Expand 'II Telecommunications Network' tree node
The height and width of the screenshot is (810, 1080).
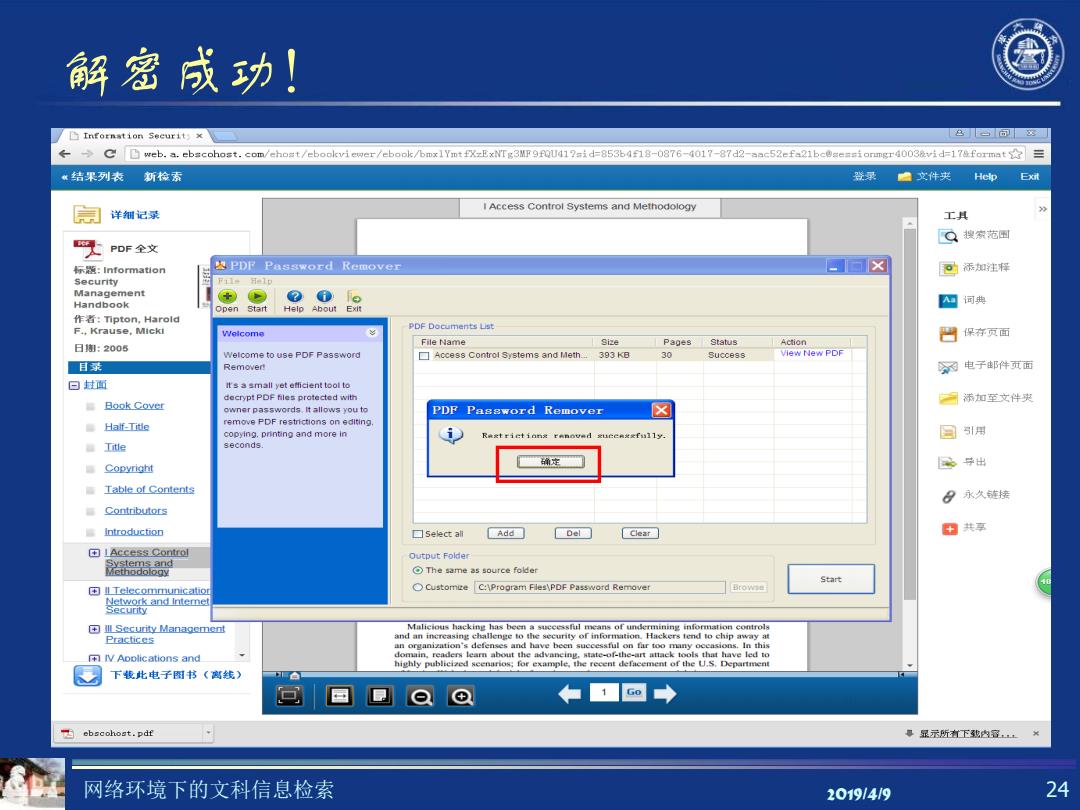(94, 591)
